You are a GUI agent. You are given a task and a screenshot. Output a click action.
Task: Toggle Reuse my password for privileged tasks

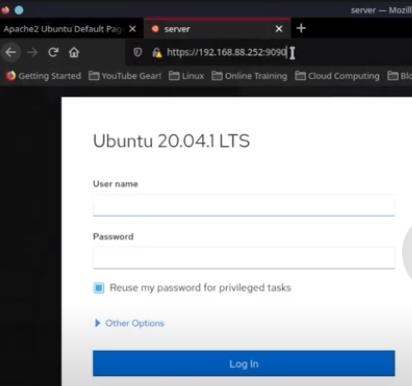pyautogui.click(x=99, y=288)
